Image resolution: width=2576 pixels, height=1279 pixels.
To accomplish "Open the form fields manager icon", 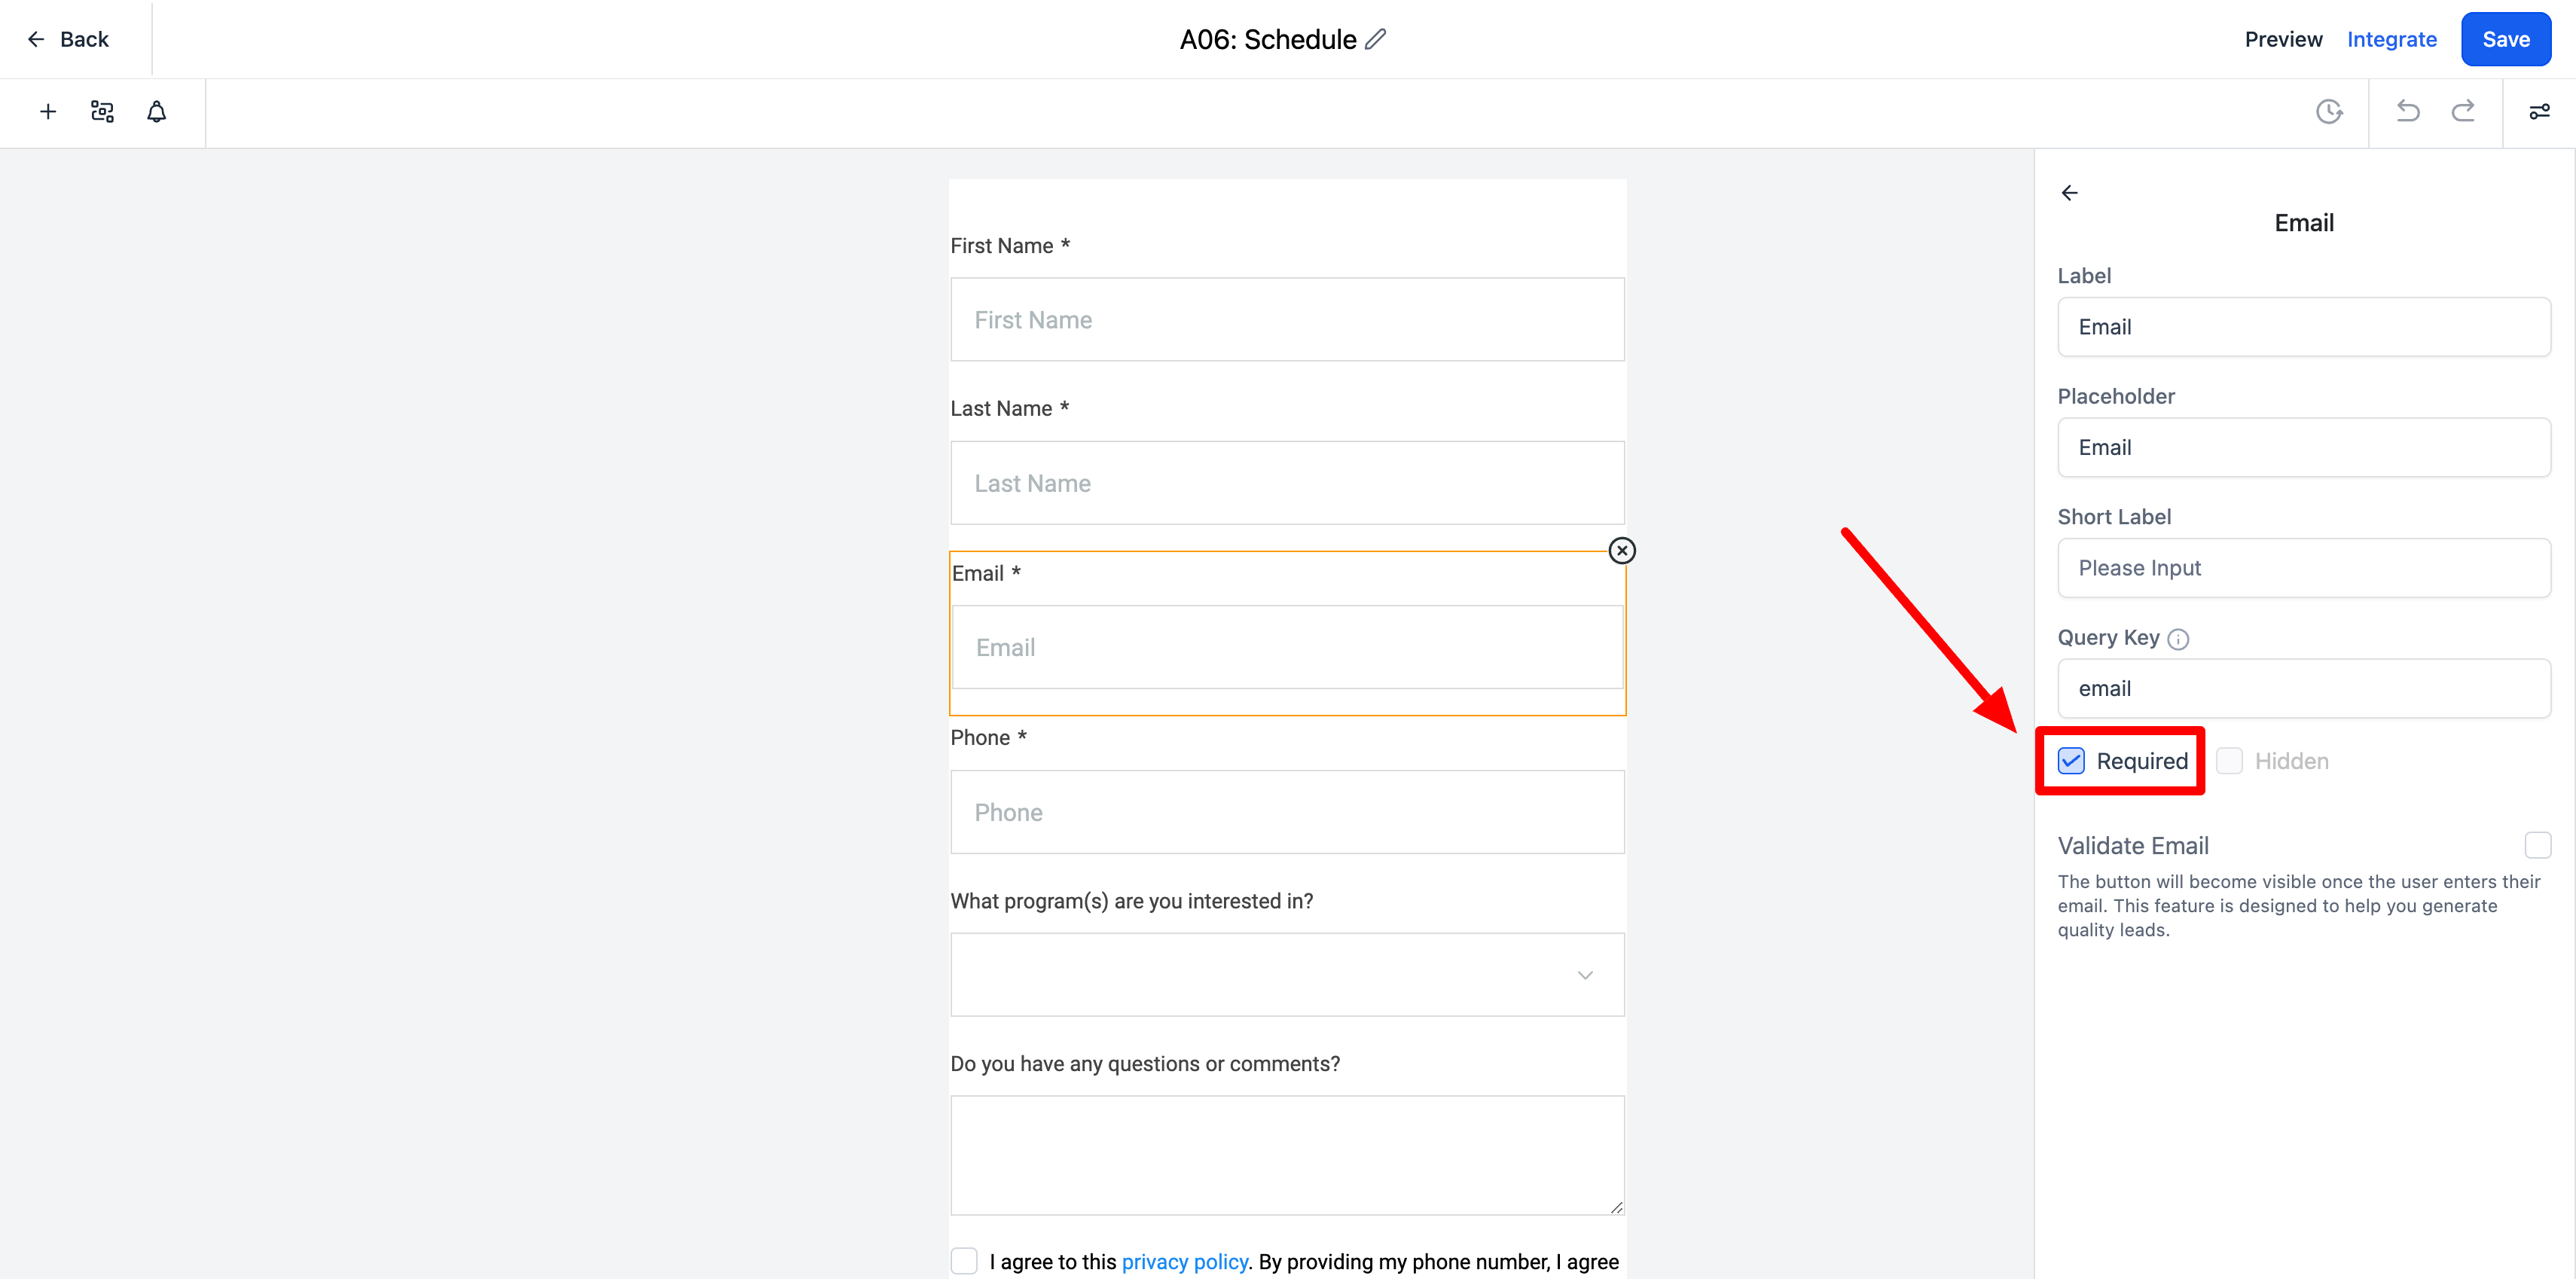I will pos(102,112).
